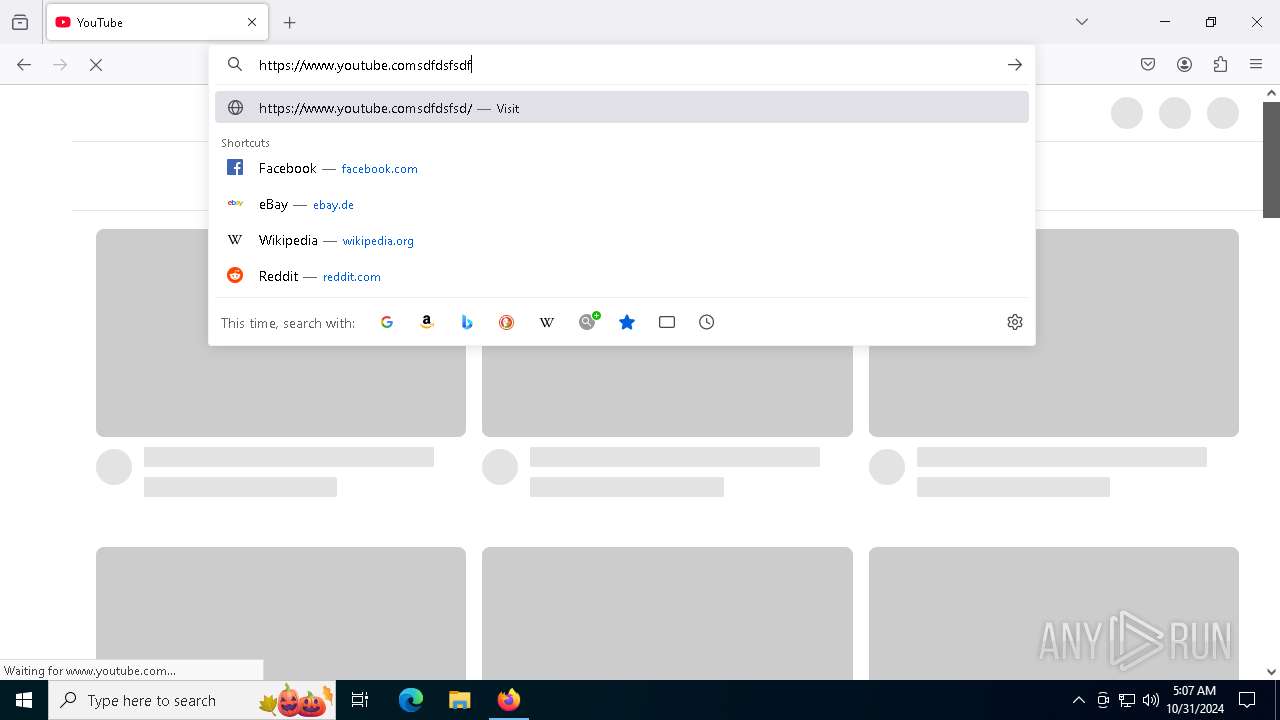Search with Wikipedia this time

tap(547, 322)
